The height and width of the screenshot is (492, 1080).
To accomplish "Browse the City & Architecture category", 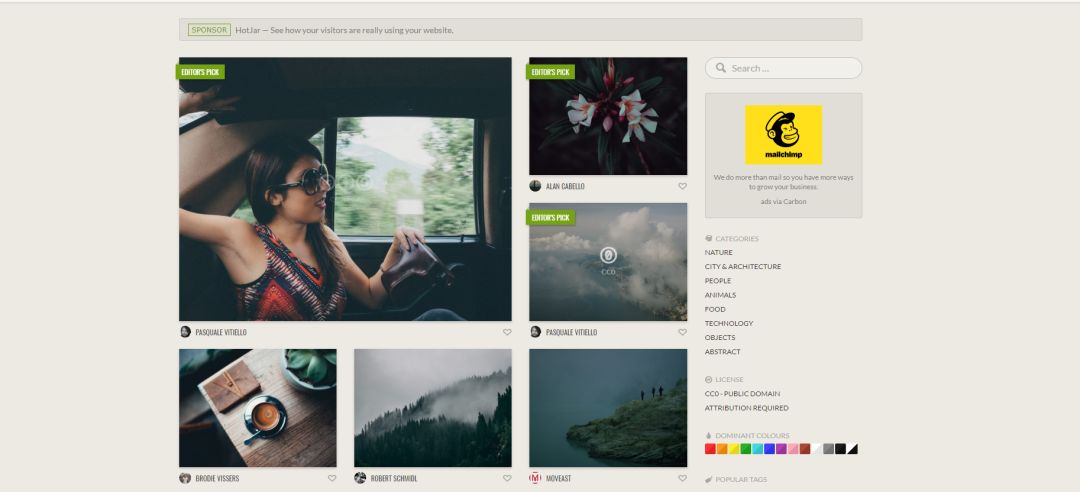I will click(x=742, y=267).
